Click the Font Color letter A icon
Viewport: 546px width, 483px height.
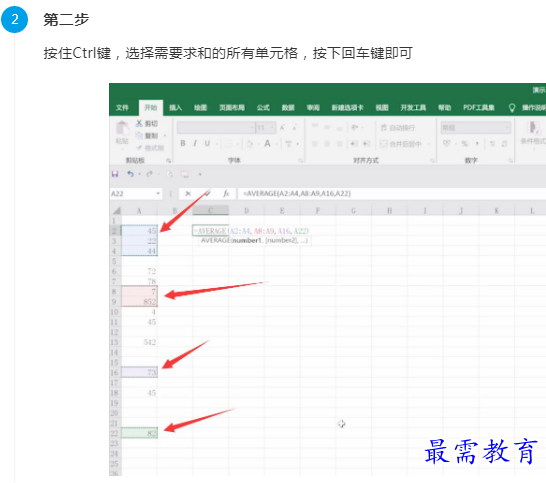[x=267, y=143]
